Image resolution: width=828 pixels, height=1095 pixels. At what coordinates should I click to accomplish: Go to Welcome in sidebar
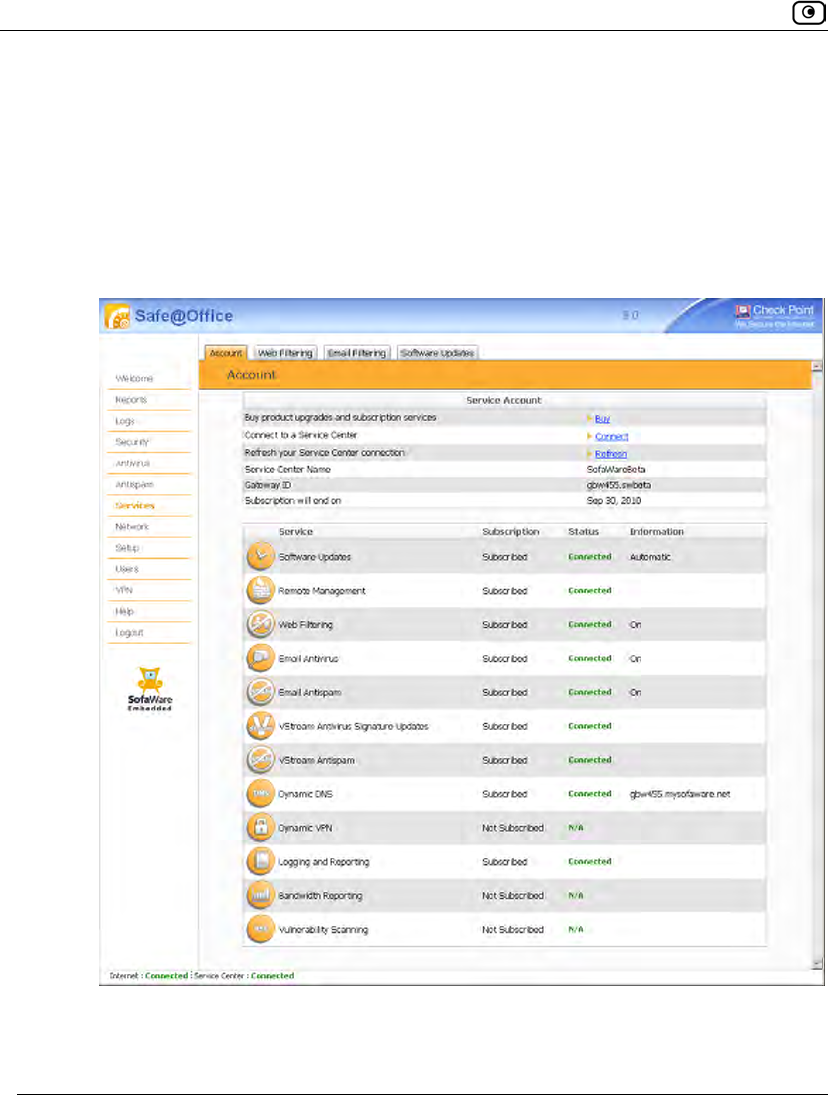pos(134,379)
